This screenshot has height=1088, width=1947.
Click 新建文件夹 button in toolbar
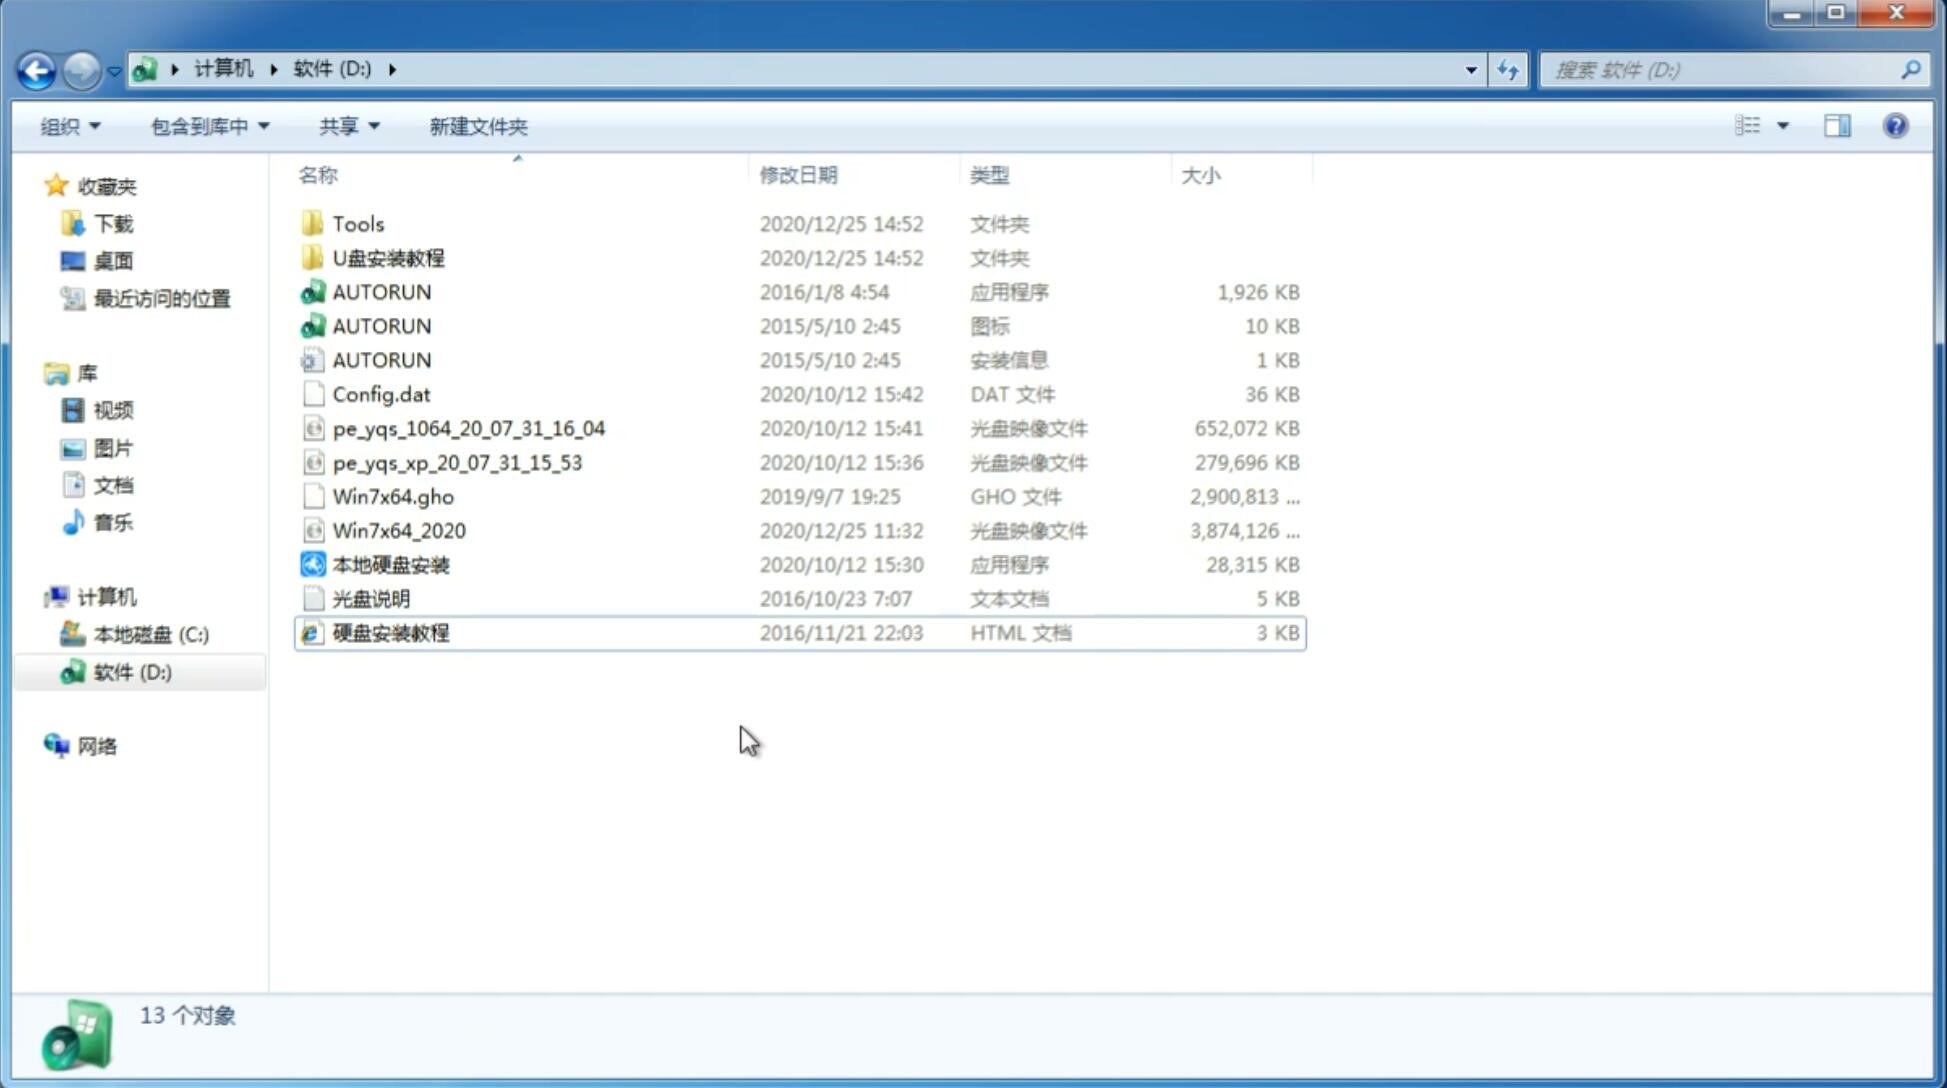point(479,126)
